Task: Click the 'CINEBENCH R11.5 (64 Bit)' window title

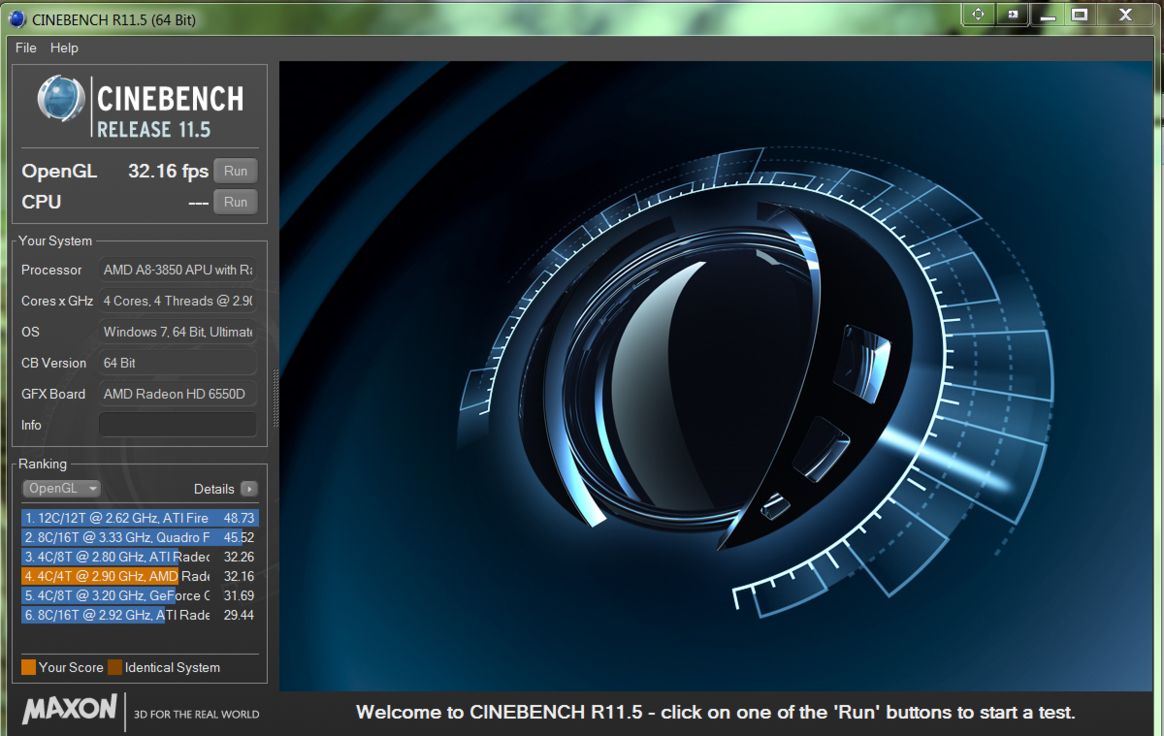Action: [x=114, y=20]
